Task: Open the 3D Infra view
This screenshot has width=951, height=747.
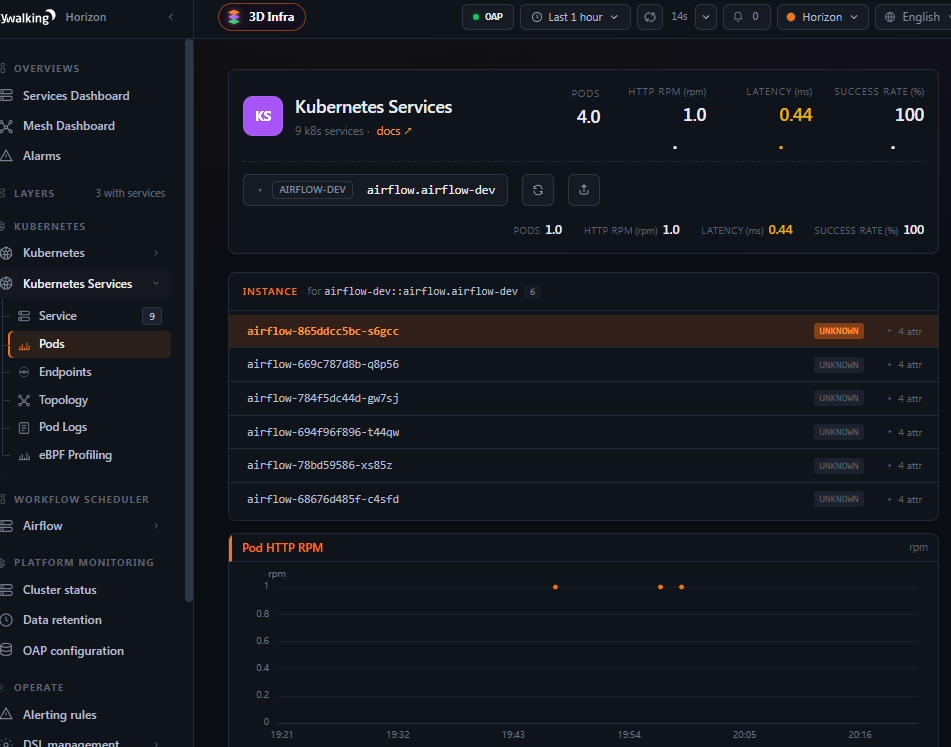Action: tap(262, 17)
